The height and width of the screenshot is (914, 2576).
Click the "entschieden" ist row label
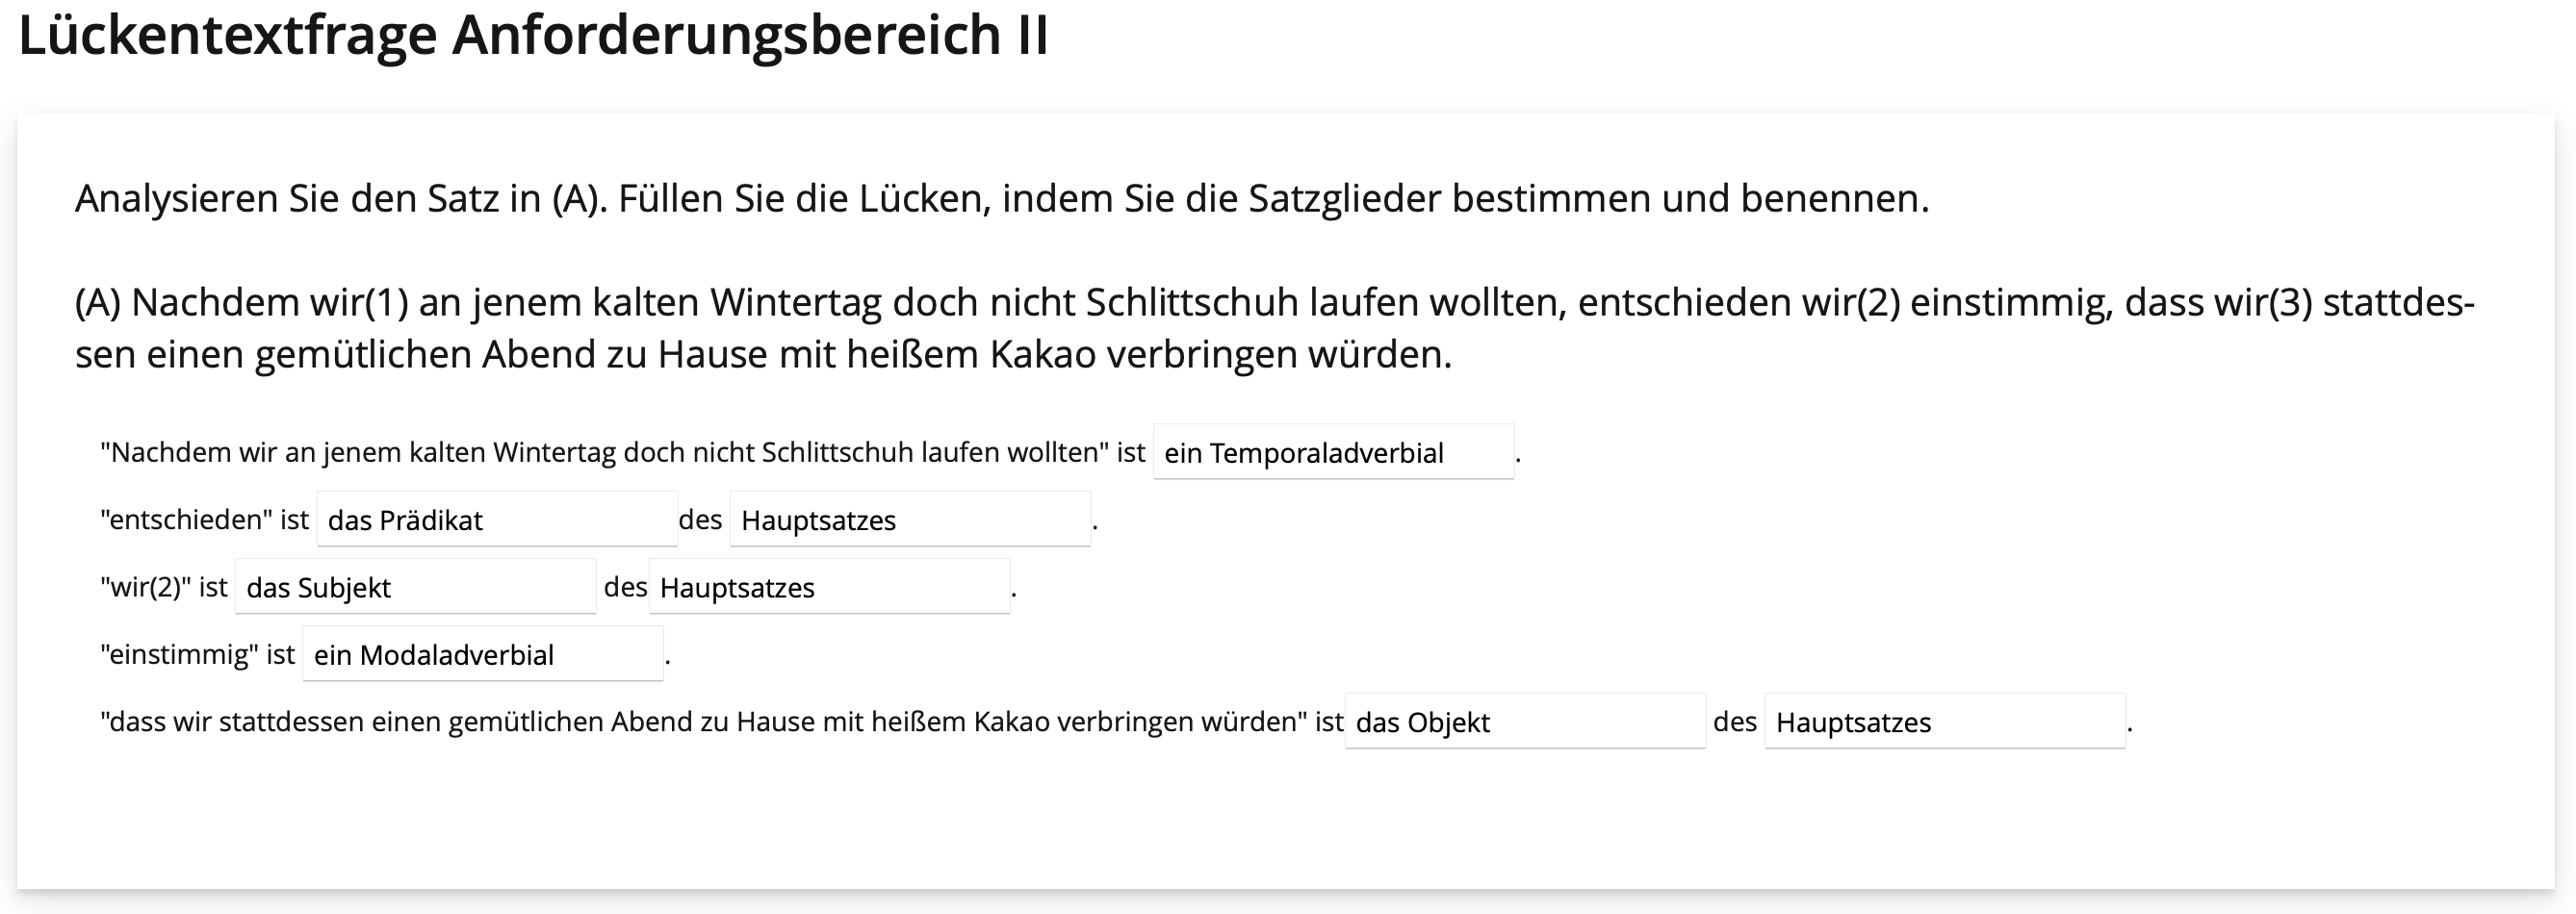pyautogui.click(x=204, y=520)
